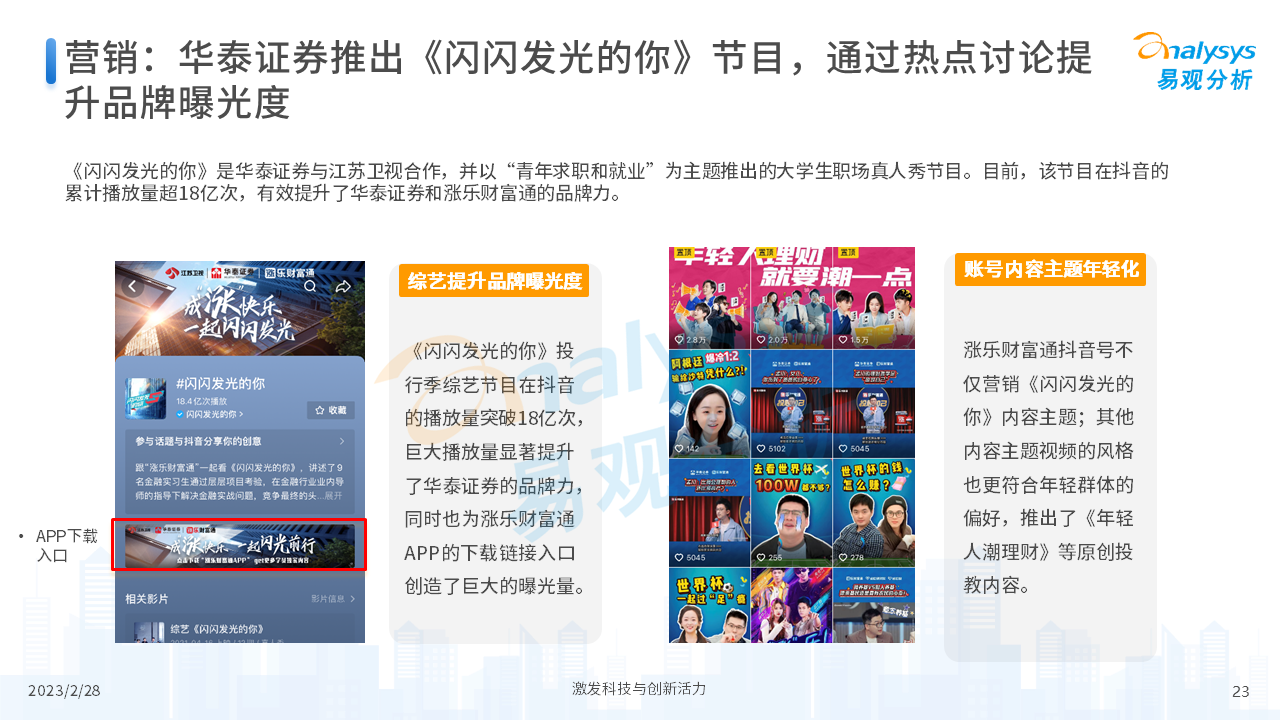This screenshot has height=720, width=1280.
Task: Open search via the magnifier icon
Action: [311, 287]
